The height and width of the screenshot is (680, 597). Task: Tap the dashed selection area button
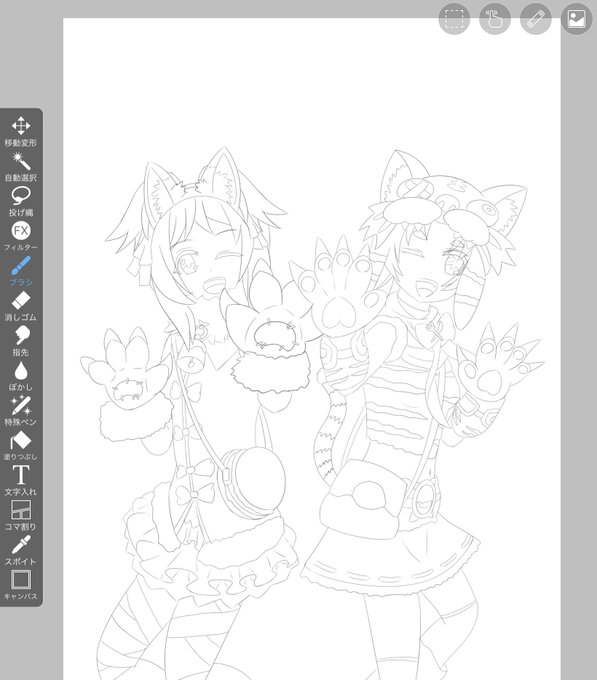pos(454,19)
